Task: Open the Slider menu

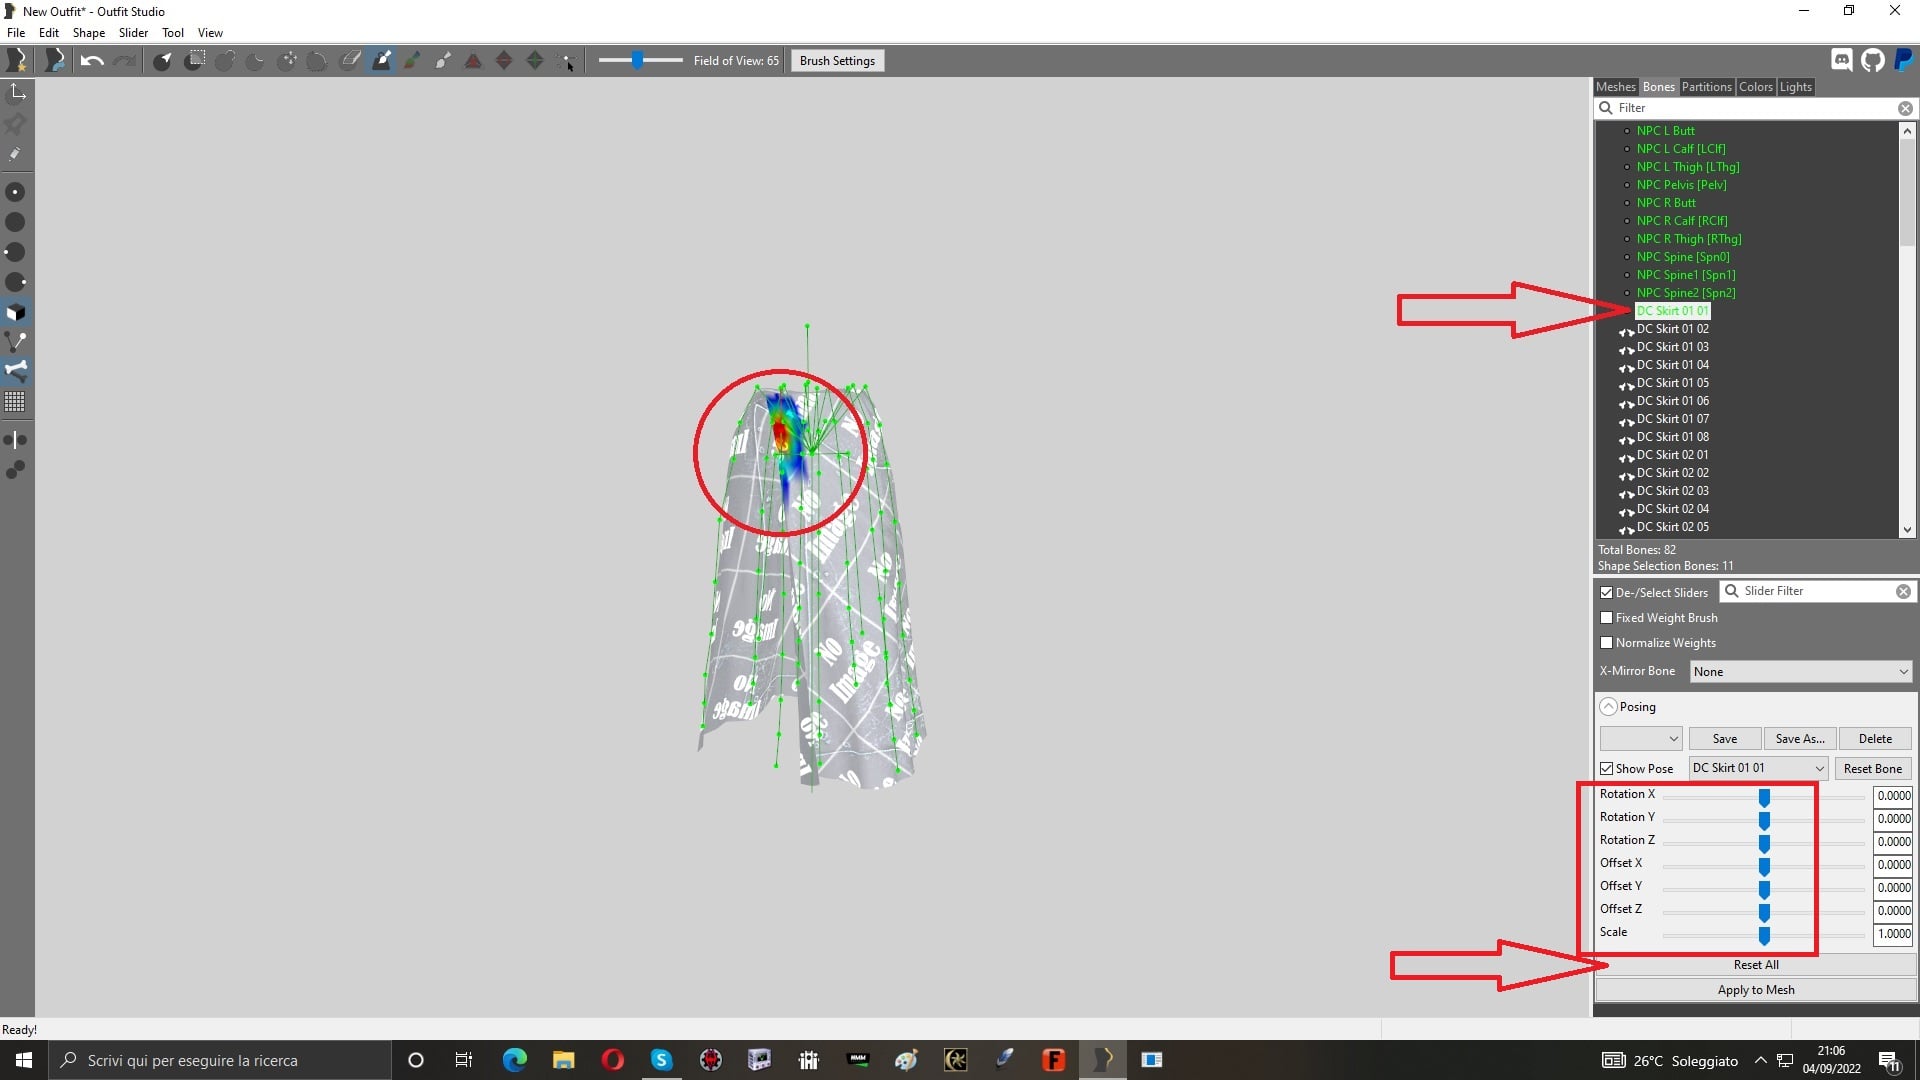Action: (x=133, y=33)
